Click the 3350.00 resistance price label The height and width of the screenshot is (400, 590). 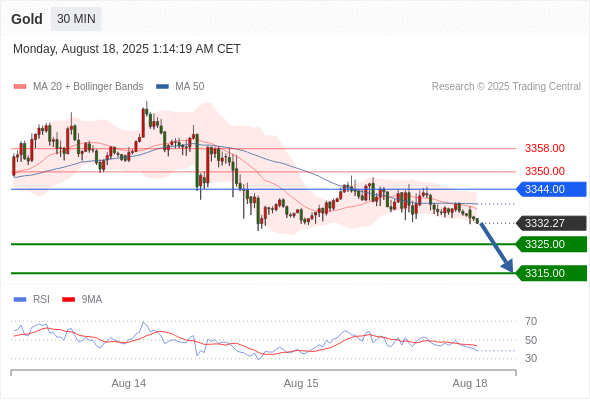[545, 171]
